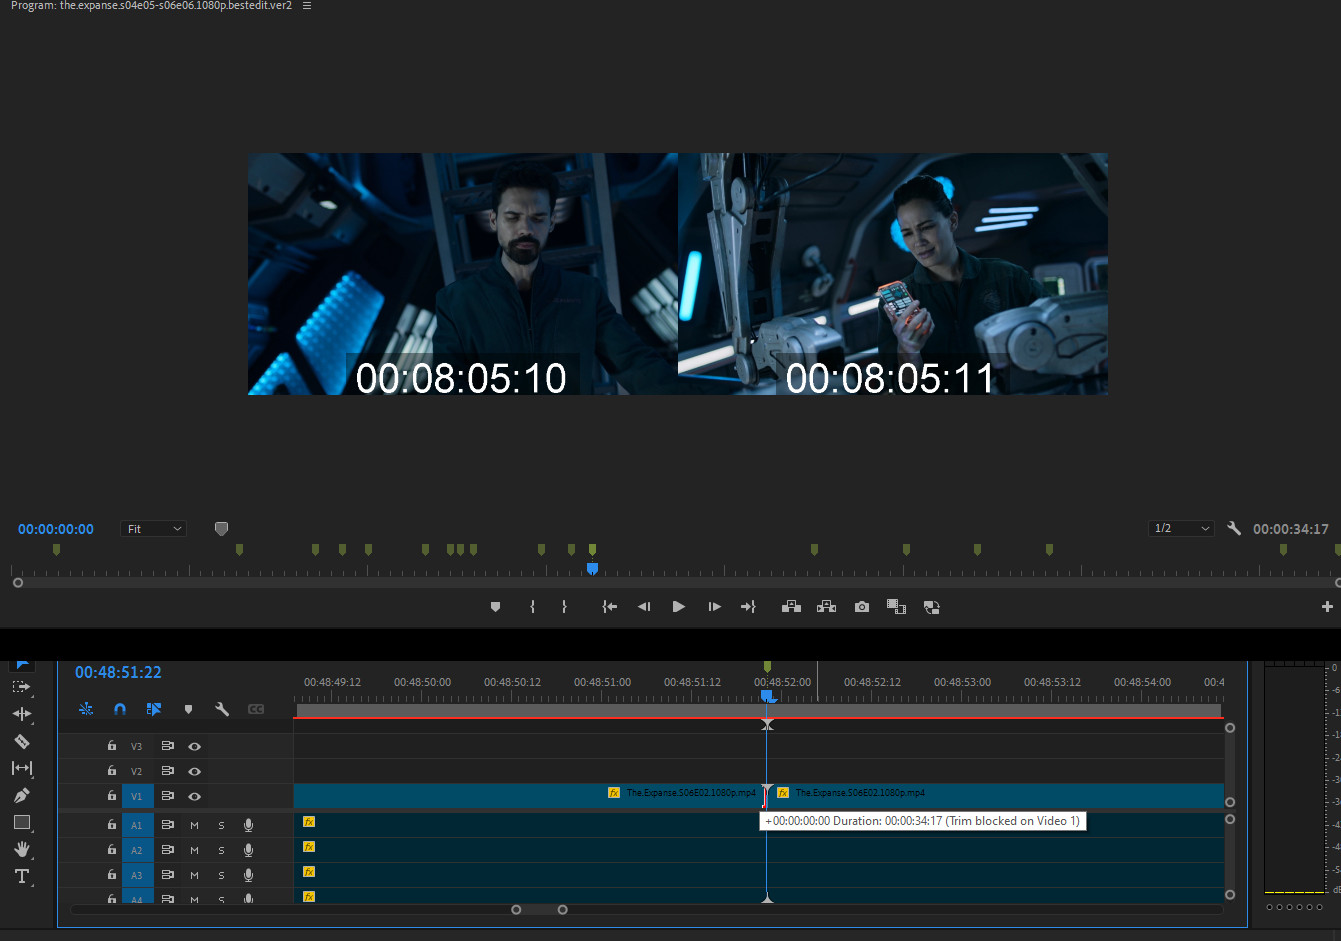1341x941 pixels.
Task: Pick the Ripple Edit tool
Action: coord(22,714)
